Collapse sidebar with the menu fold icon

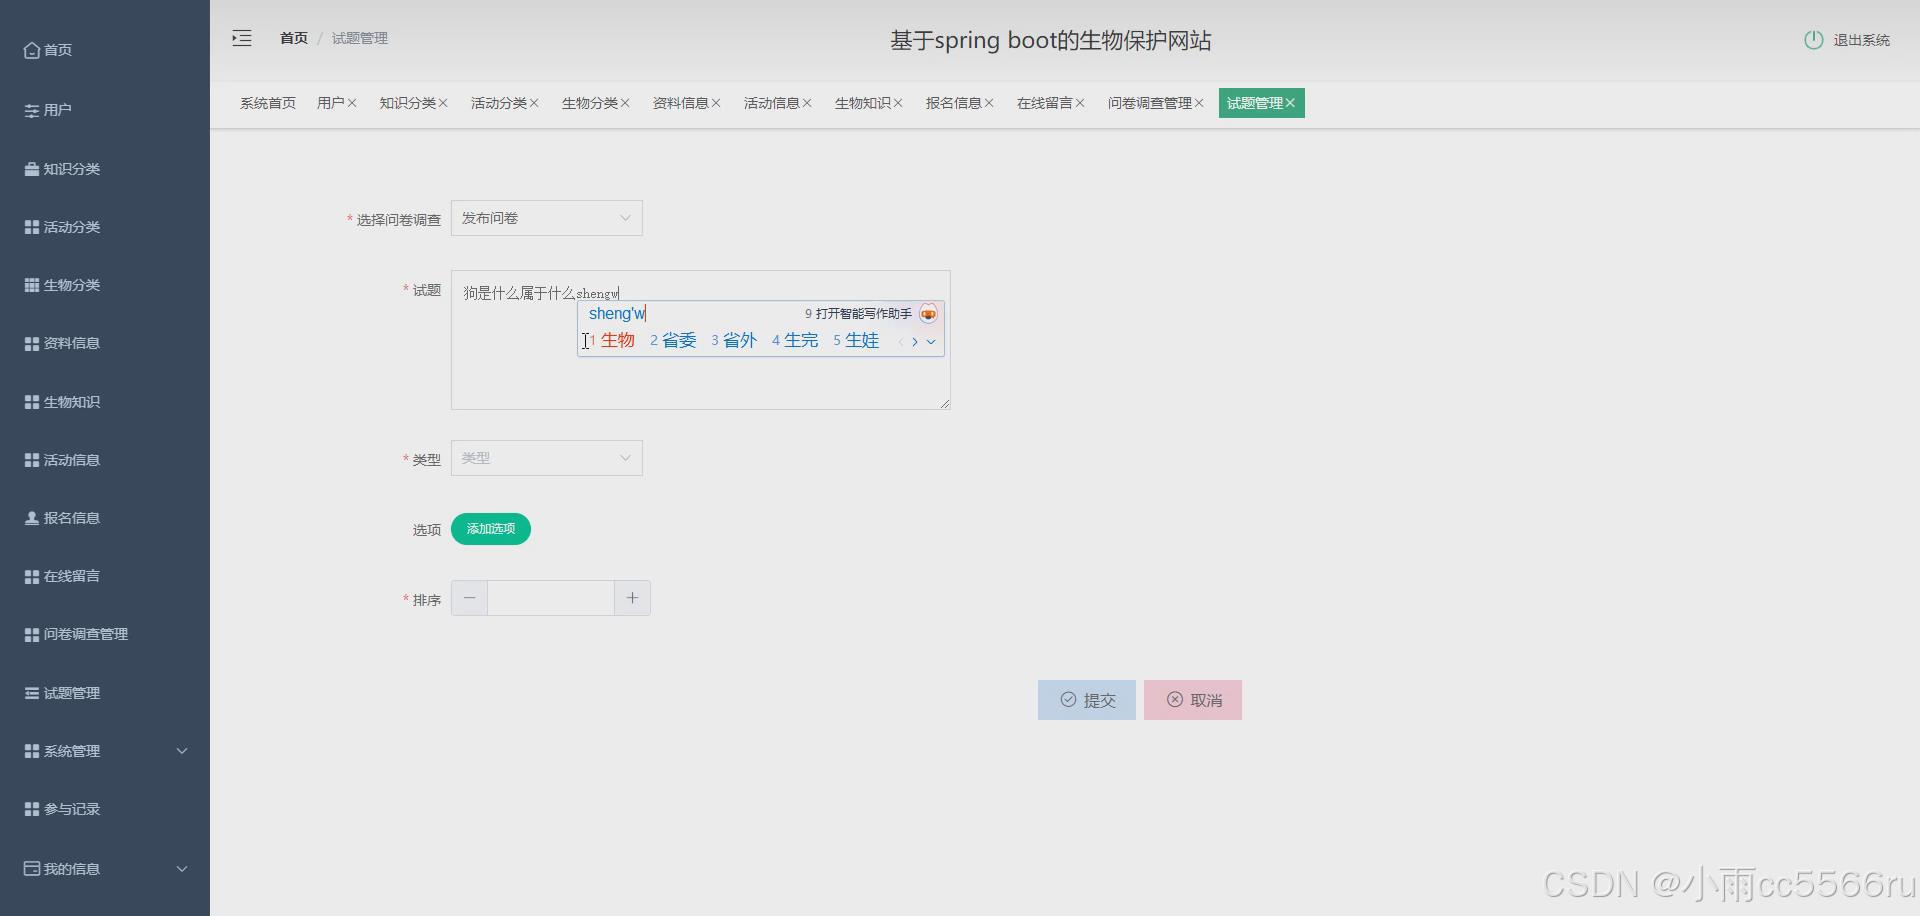pyautogui.click(x=242, y=38)
